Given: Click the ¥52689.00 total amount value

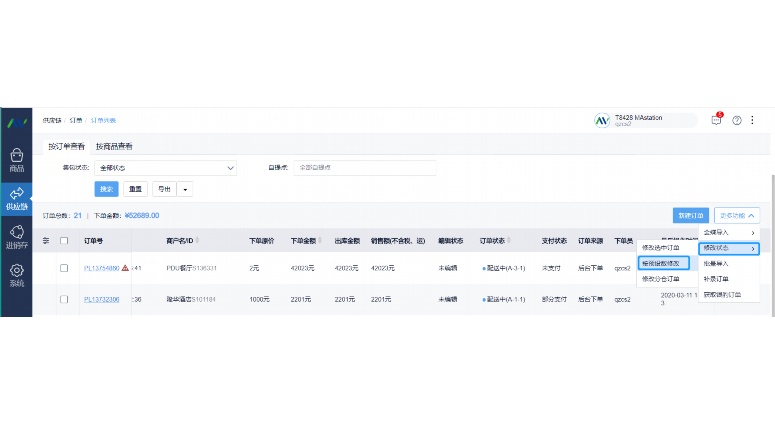Looking at the screenshot, I should click(142, 215).
